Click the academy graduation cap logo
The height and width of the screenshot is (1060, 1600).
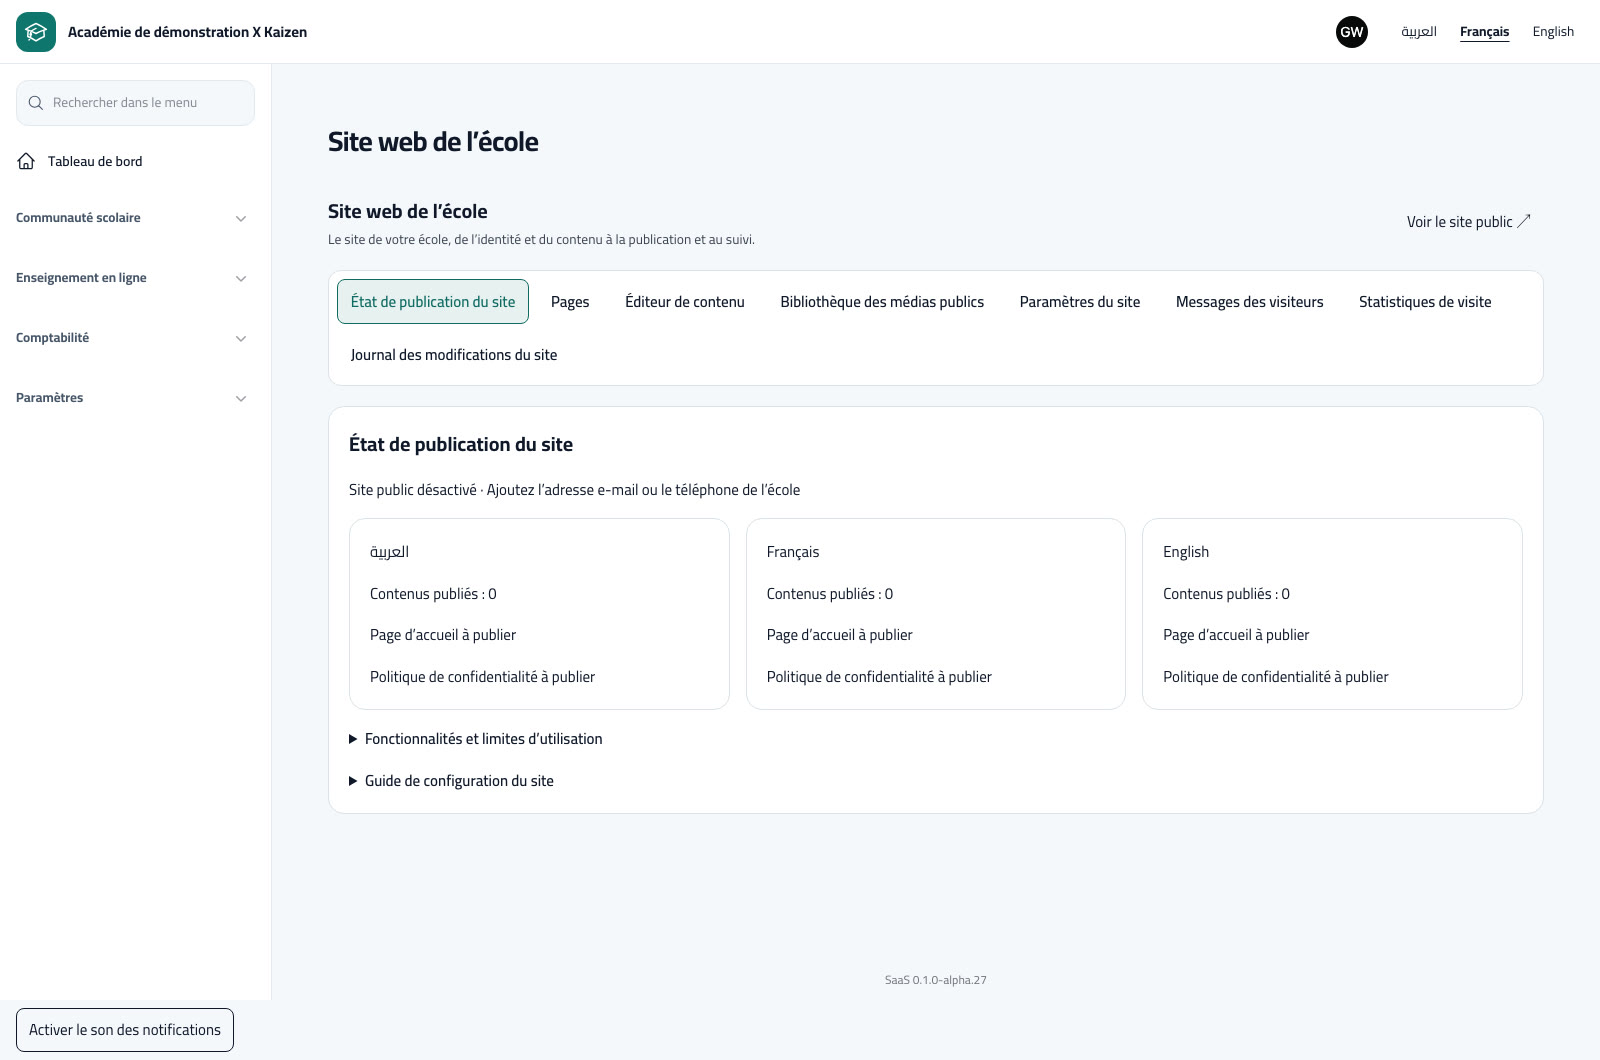tap(36, 32)
